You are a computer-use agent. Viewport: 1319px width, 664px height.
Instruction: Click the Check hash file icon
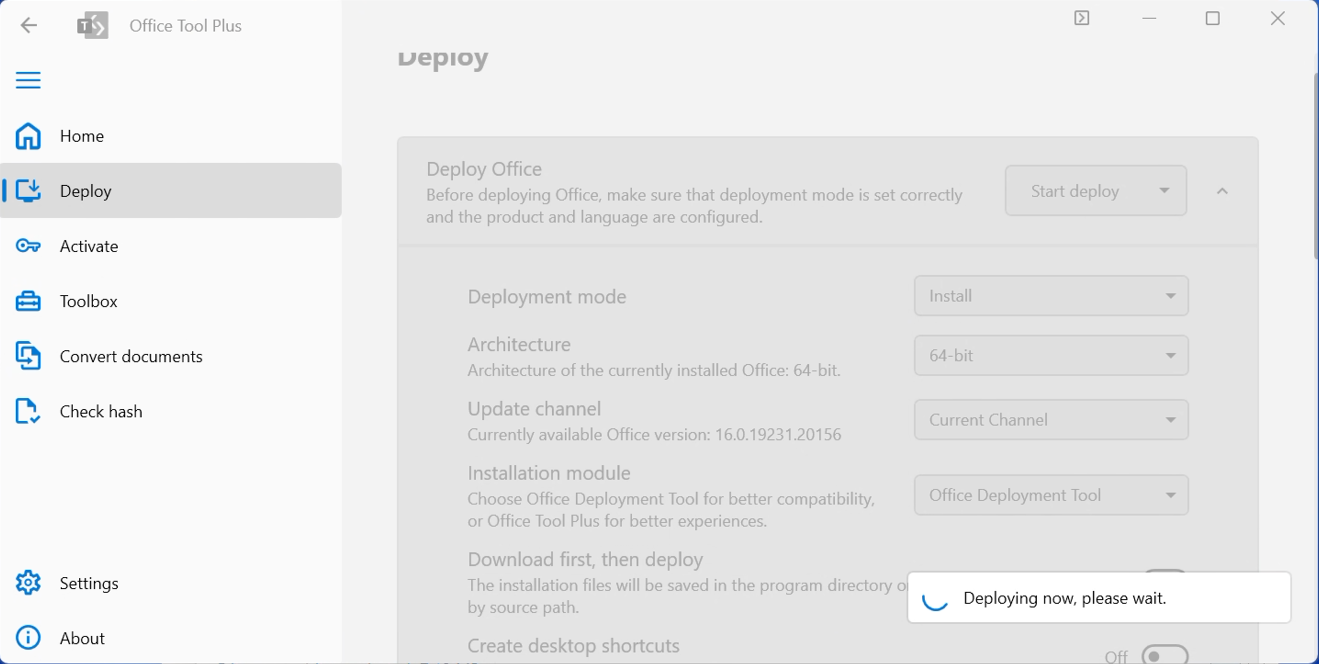click(x=28, y=411)
